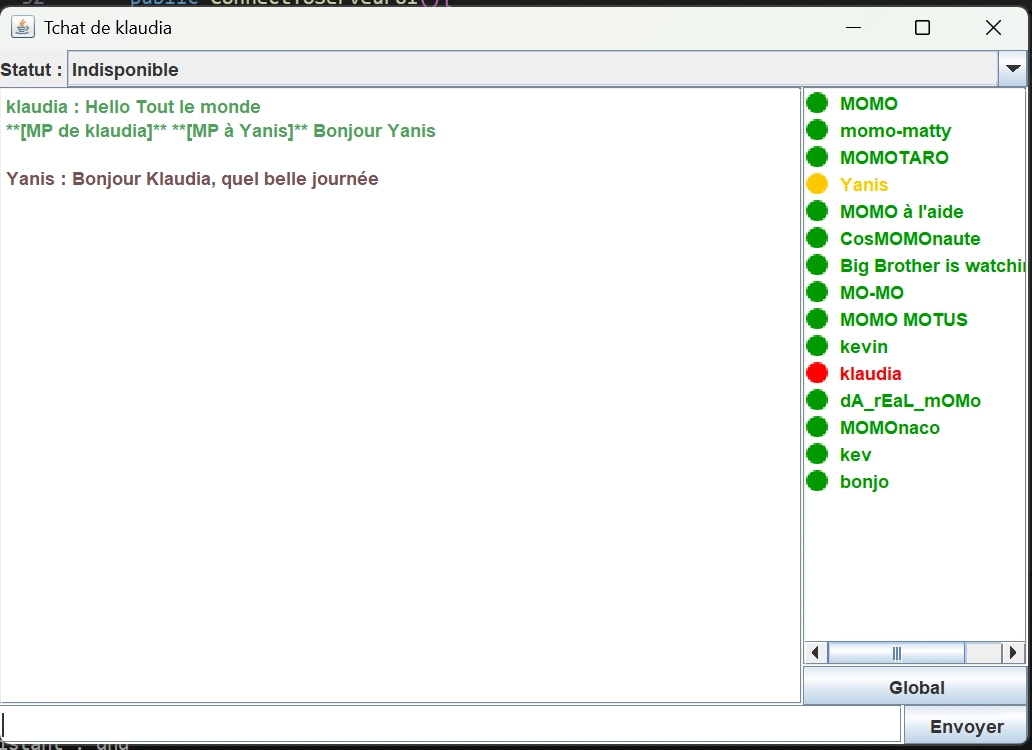This screenshot has height=750, width=1032.
Task: Click the horizontal scrollbar thumb of user list
Action: click(896, 653)
